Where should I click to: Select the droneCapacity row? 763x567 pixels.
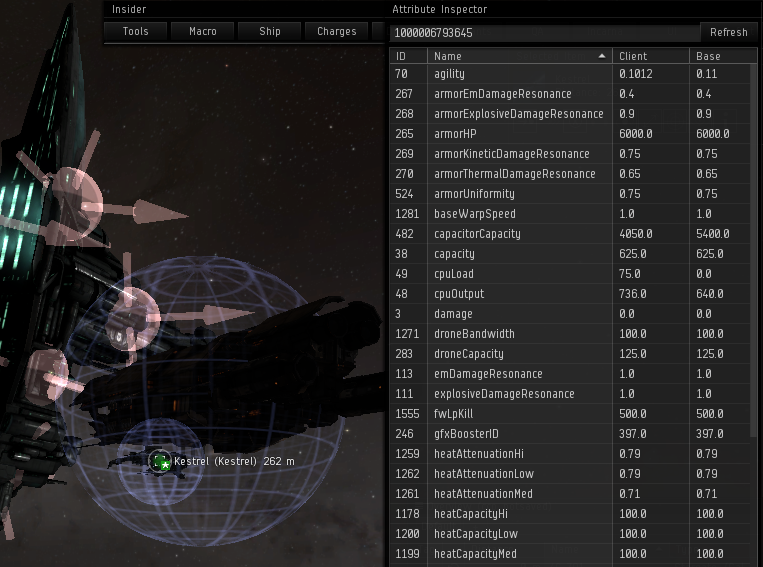570,353
